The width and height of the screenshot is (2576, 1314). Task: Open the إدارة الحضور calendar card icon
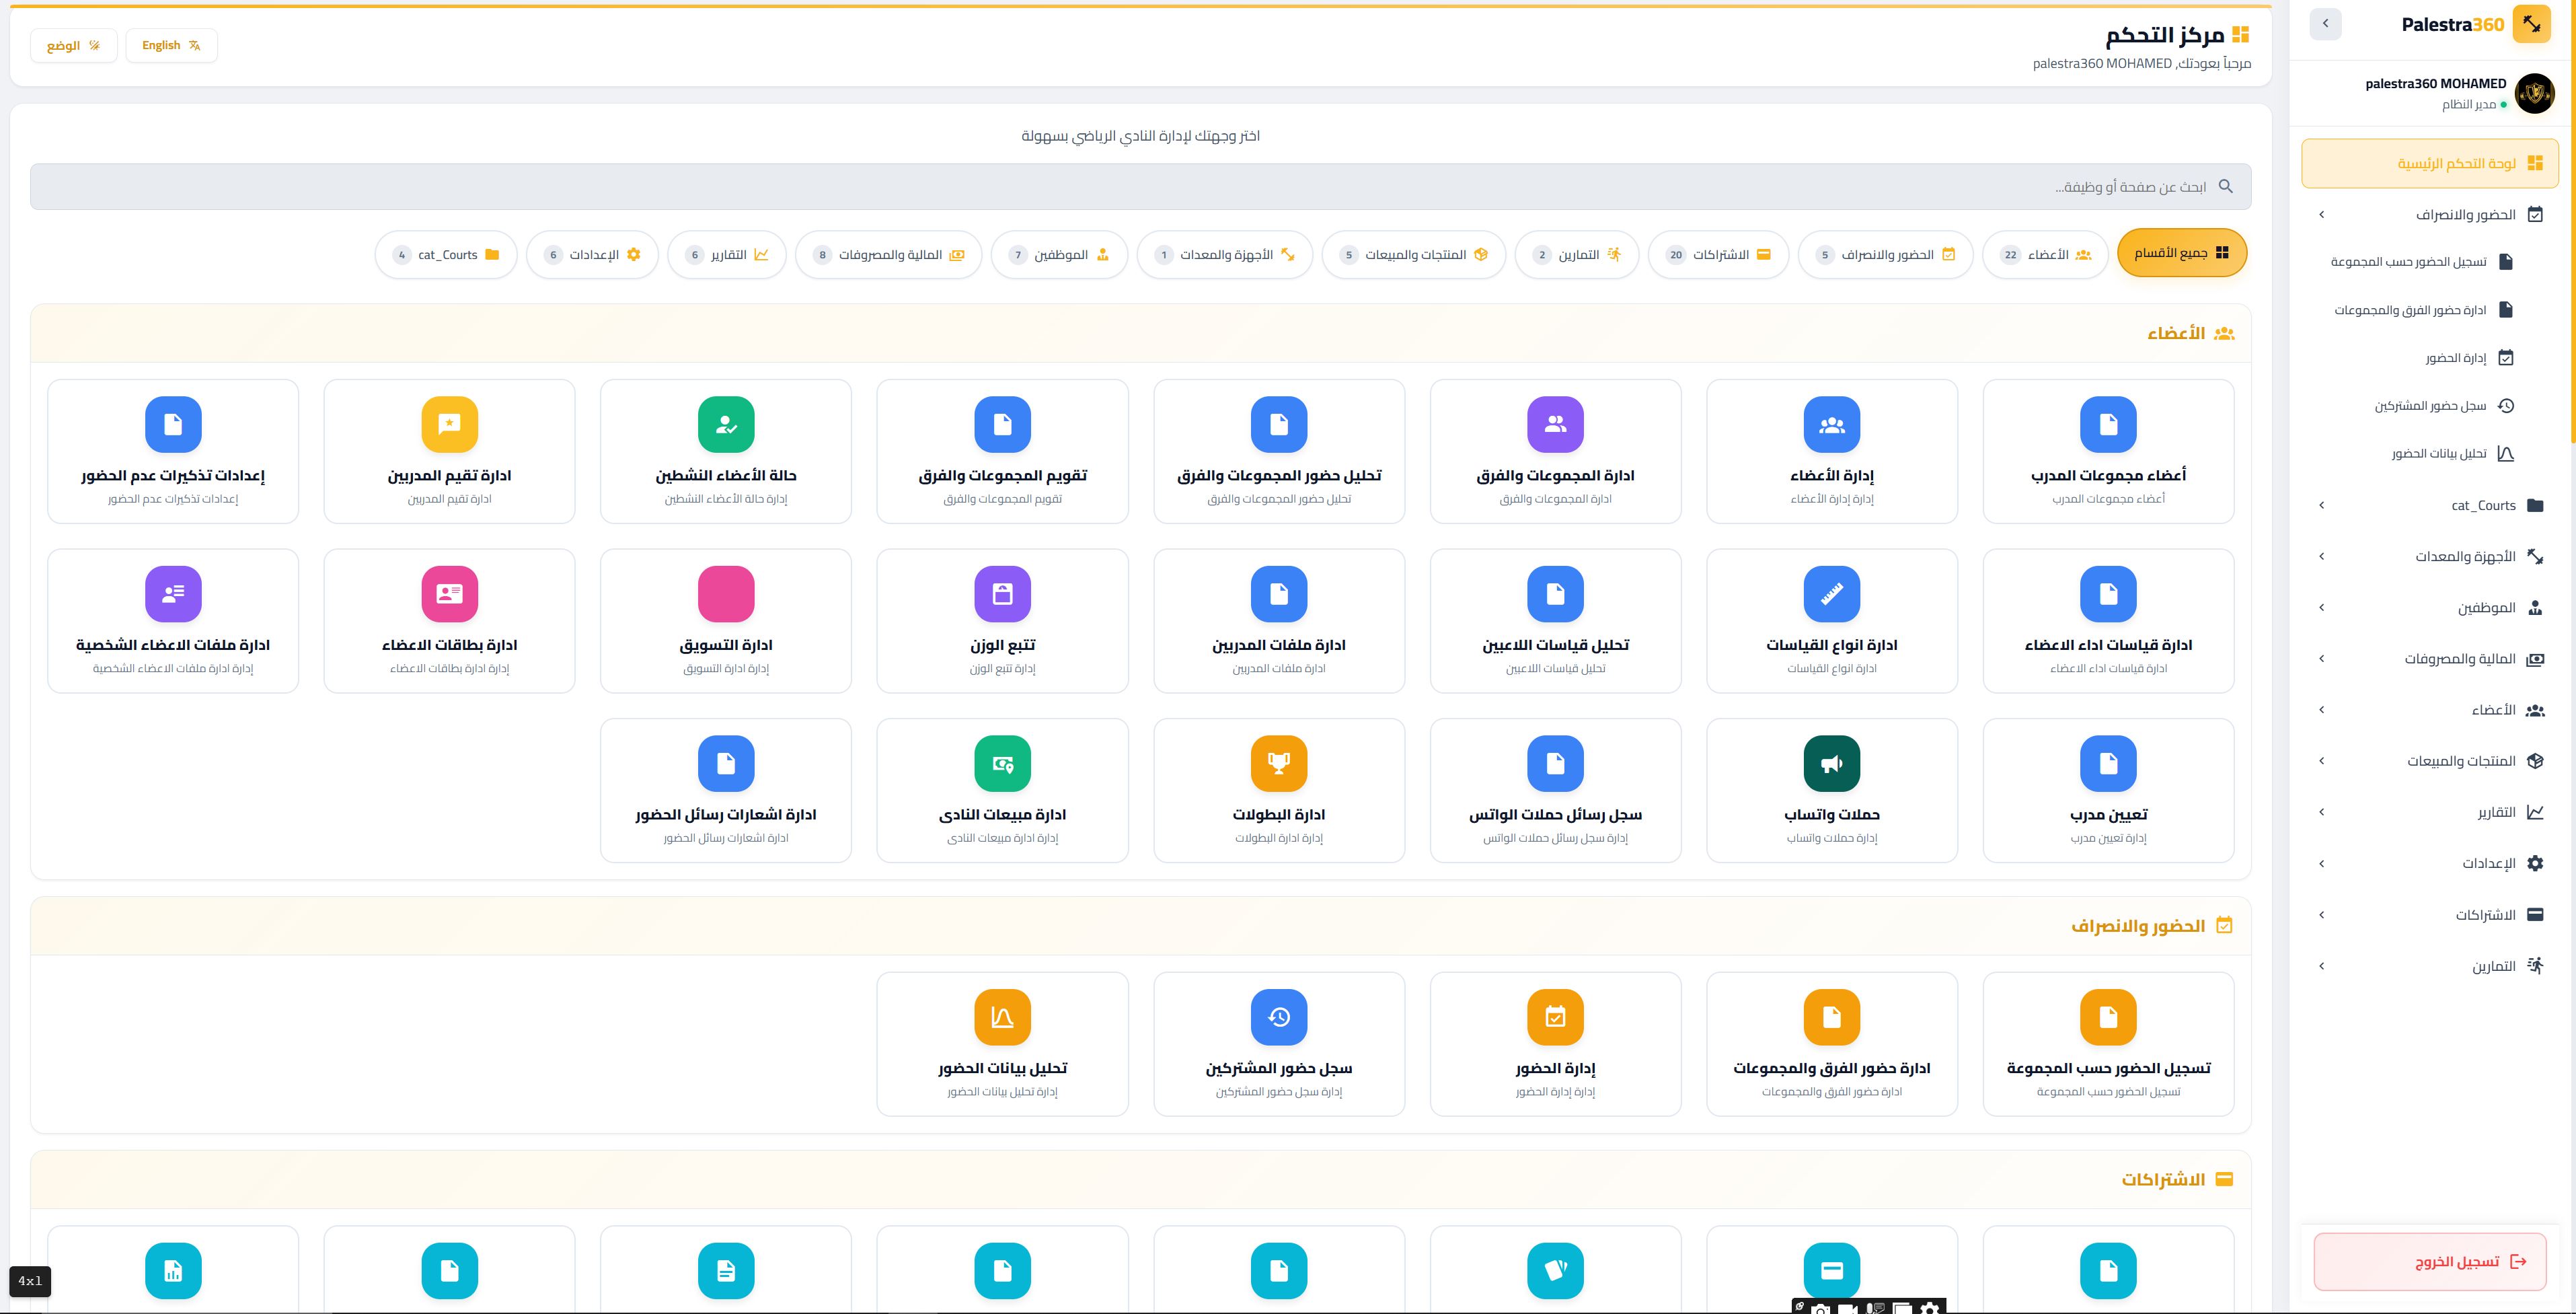(1555, 1017)
